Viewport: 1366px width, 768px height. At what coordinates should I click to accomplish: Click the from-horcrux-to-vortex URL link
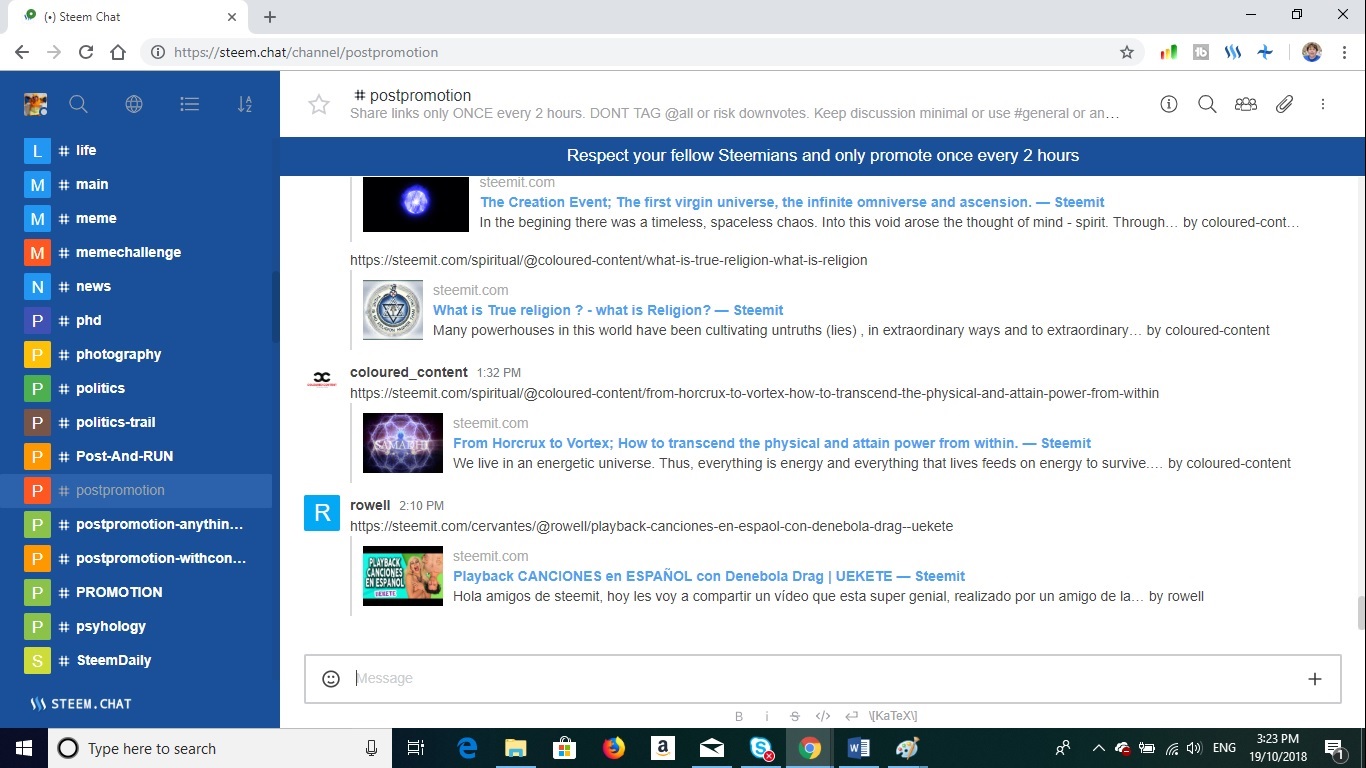(x=754, y=393)
